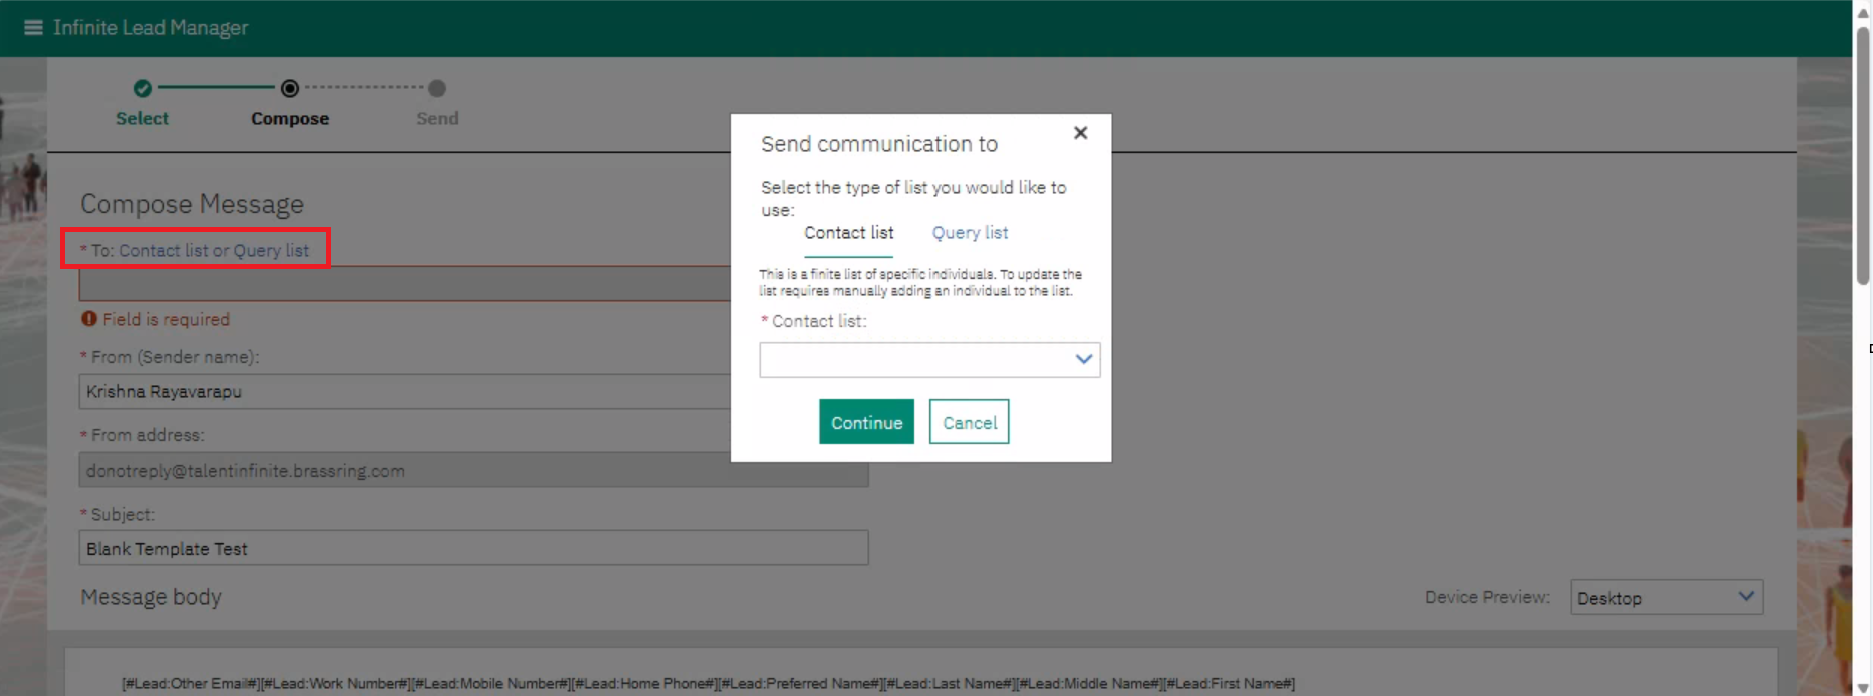1873x696 pixels.
Task: Click the completed Select step checkmark
Action: [142, 89]
